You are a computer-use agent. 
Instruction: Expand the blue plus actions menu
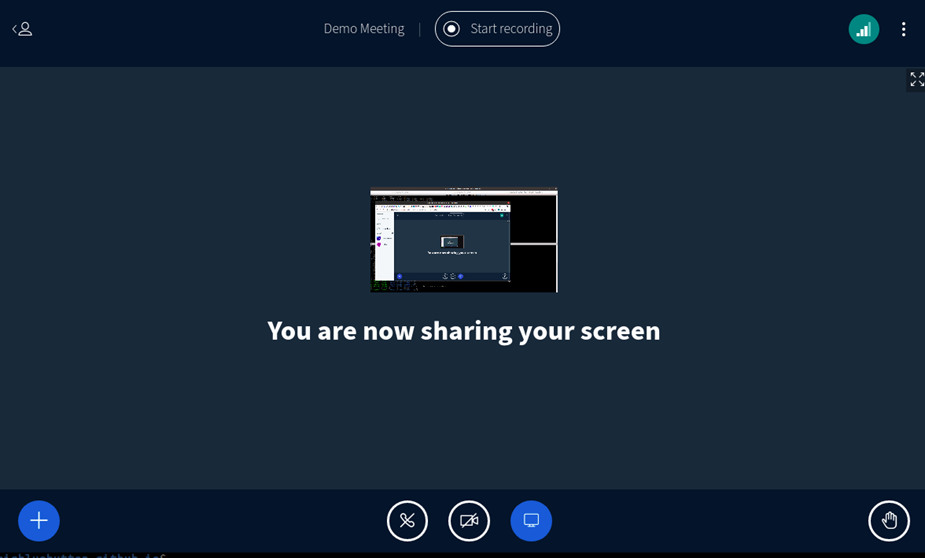[39, 521]
